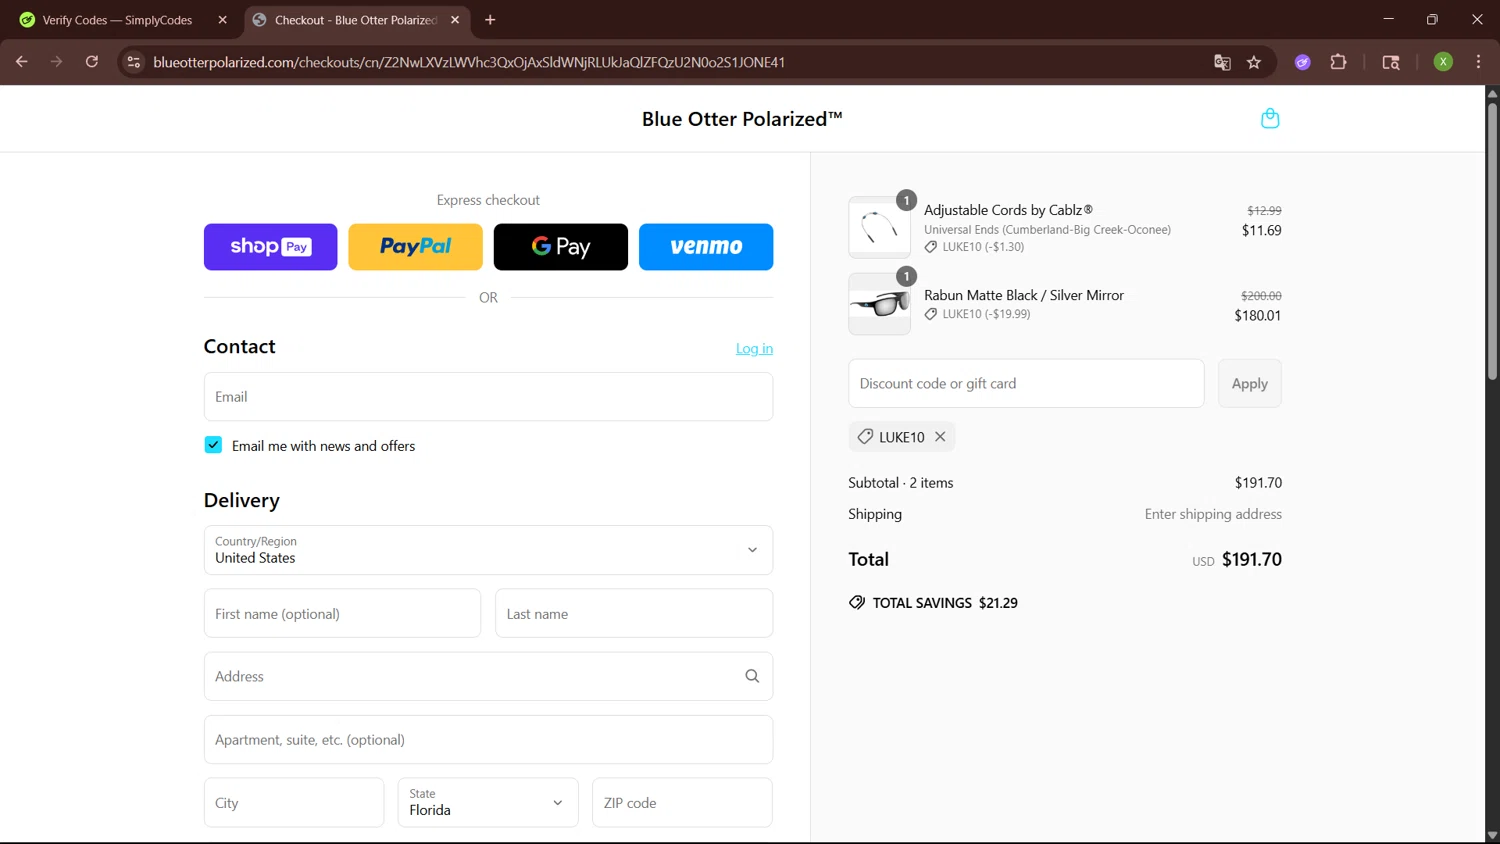1500x844 pixels.
Task: Pay with PayPal button
Action: pyautogui.click(x=415, y=247)
